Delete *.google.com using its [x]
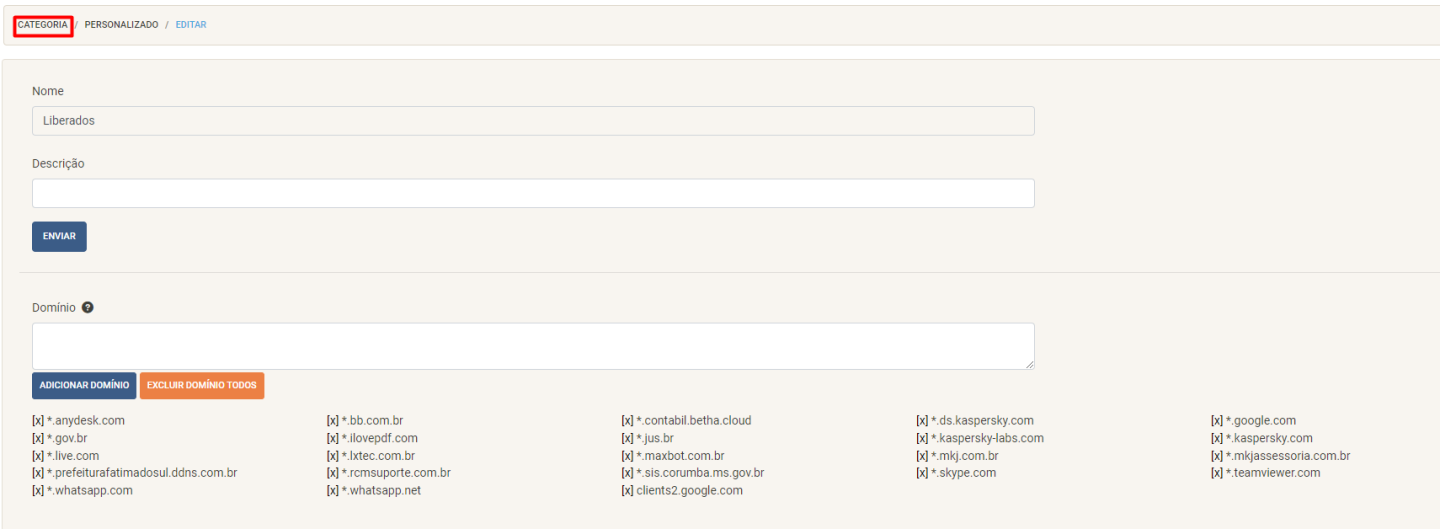Screen dimensions: 1440x529 [x=1217, y=421]
